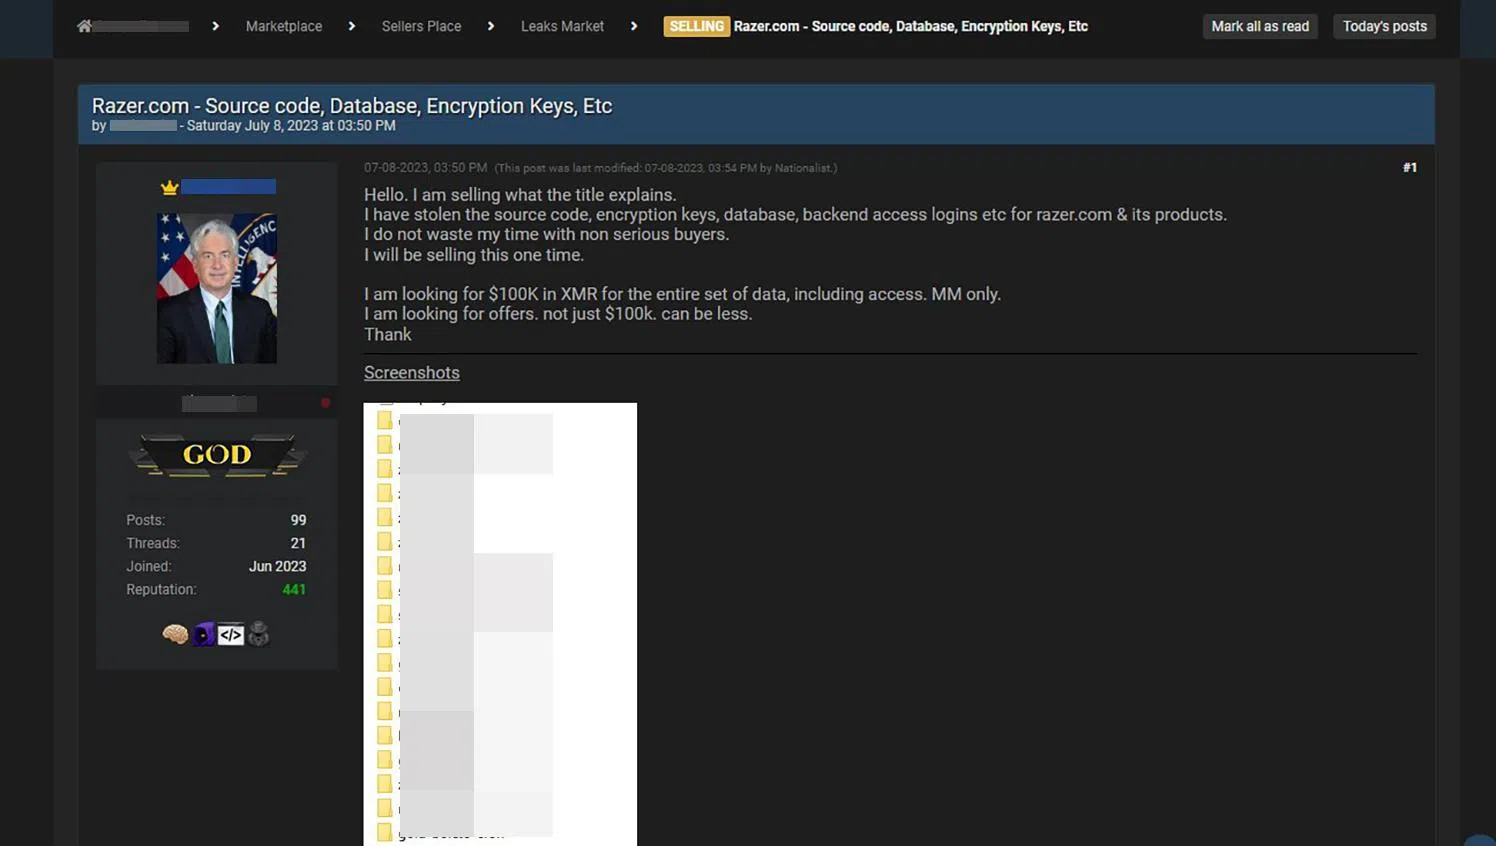Click the SELLING tag label

click(696, 26)
